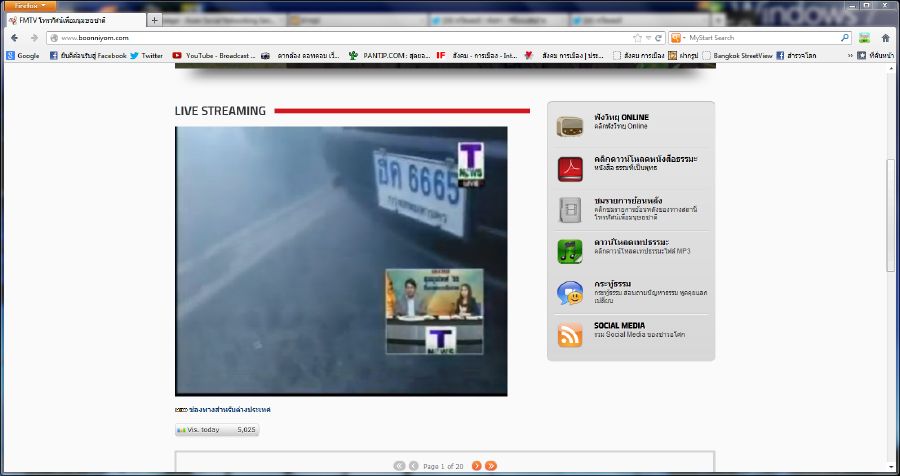Open the YouTube - Broadcast bookmark
Image resolution: width=900 pixels, height=476 pixels.
click(x=214, y=56)
